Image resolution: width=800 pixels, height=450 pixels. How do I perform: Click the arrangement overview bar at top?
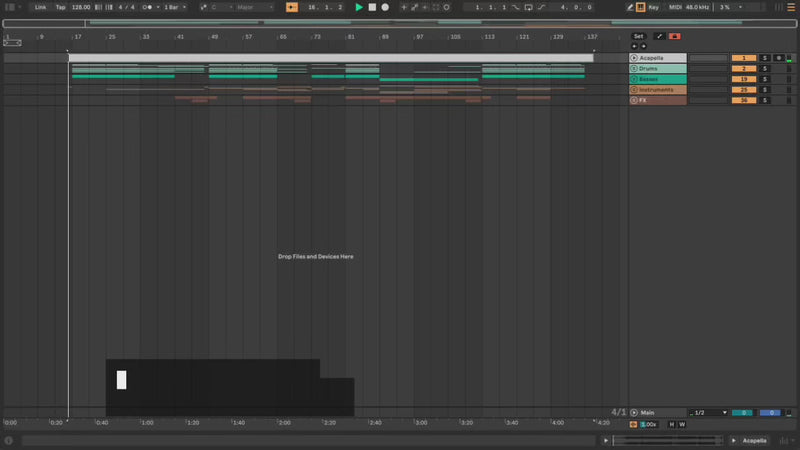[400, 23]
